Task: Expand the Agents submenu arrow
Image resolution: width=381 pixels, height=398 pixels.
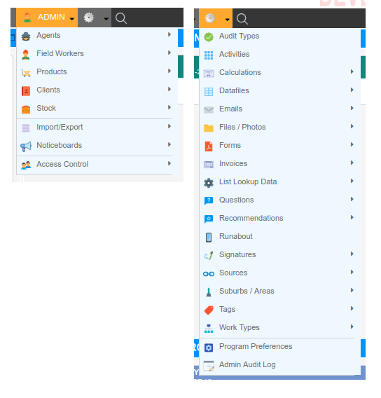Action: tap(169, 35)
